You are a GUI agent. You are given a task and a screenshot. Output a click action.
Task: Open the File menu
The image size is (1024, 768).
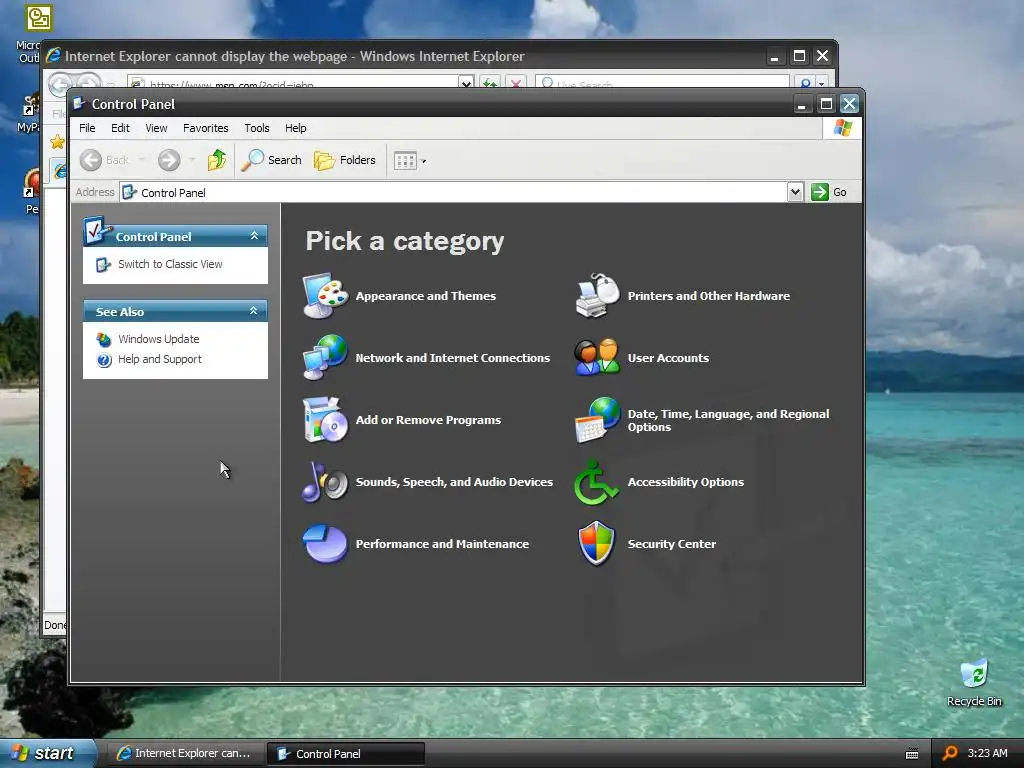[87, 128]
